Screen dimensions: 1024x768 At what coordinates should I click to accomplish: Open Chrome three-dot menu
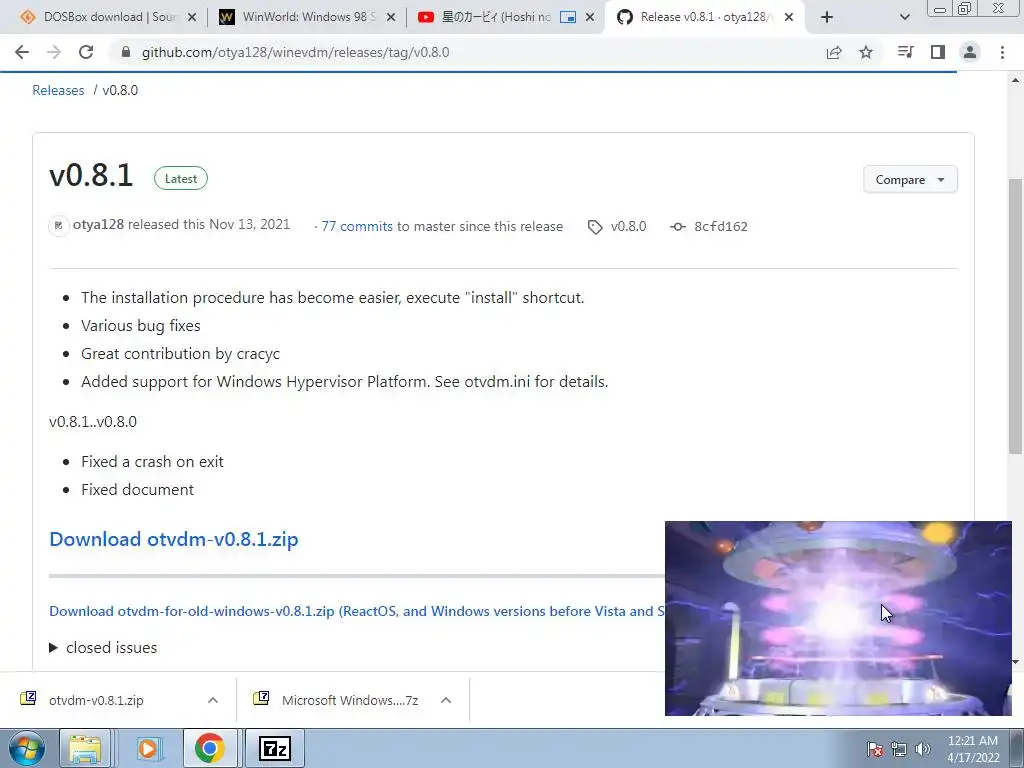(x=1002, y=52)
